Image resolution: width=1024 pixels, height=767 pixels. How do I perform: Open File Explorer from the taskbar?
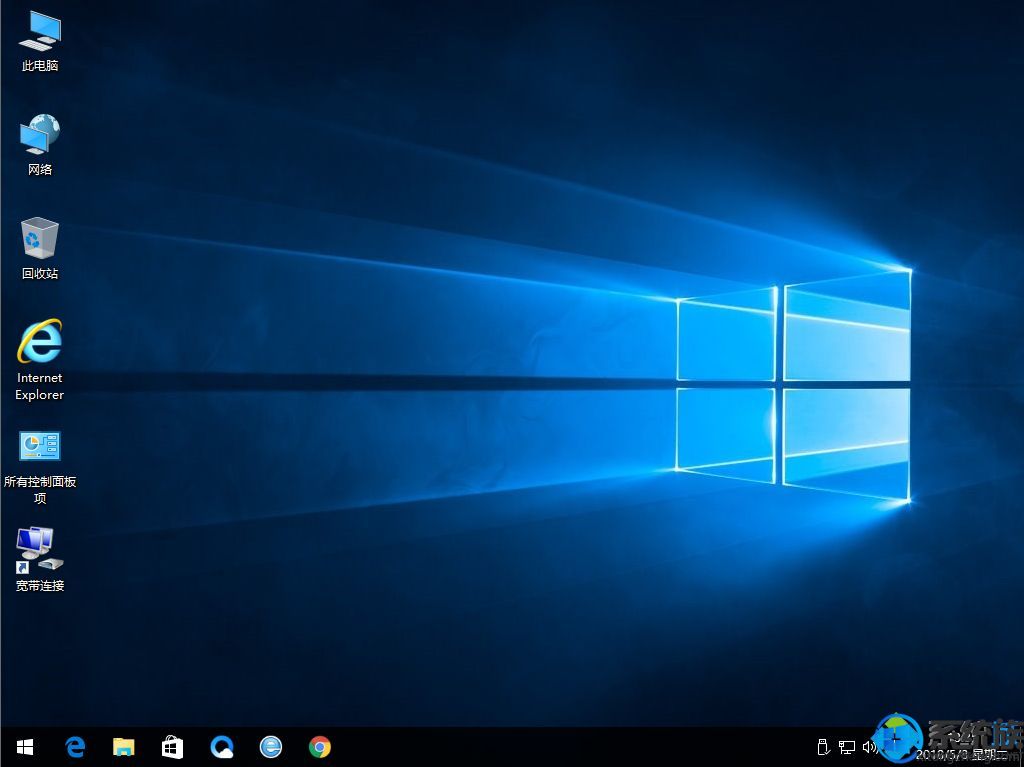124,747
